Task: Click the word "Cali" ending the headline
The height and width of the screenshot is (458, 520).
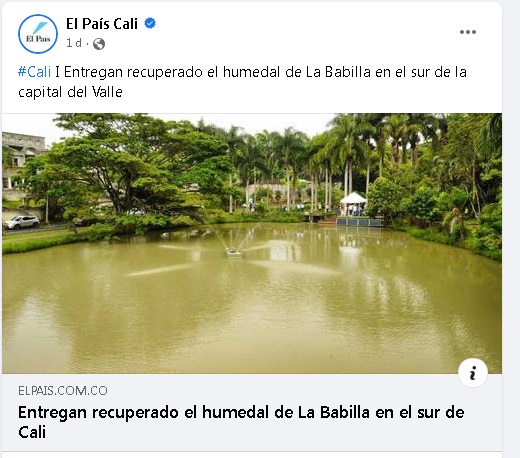Action: 32,432
